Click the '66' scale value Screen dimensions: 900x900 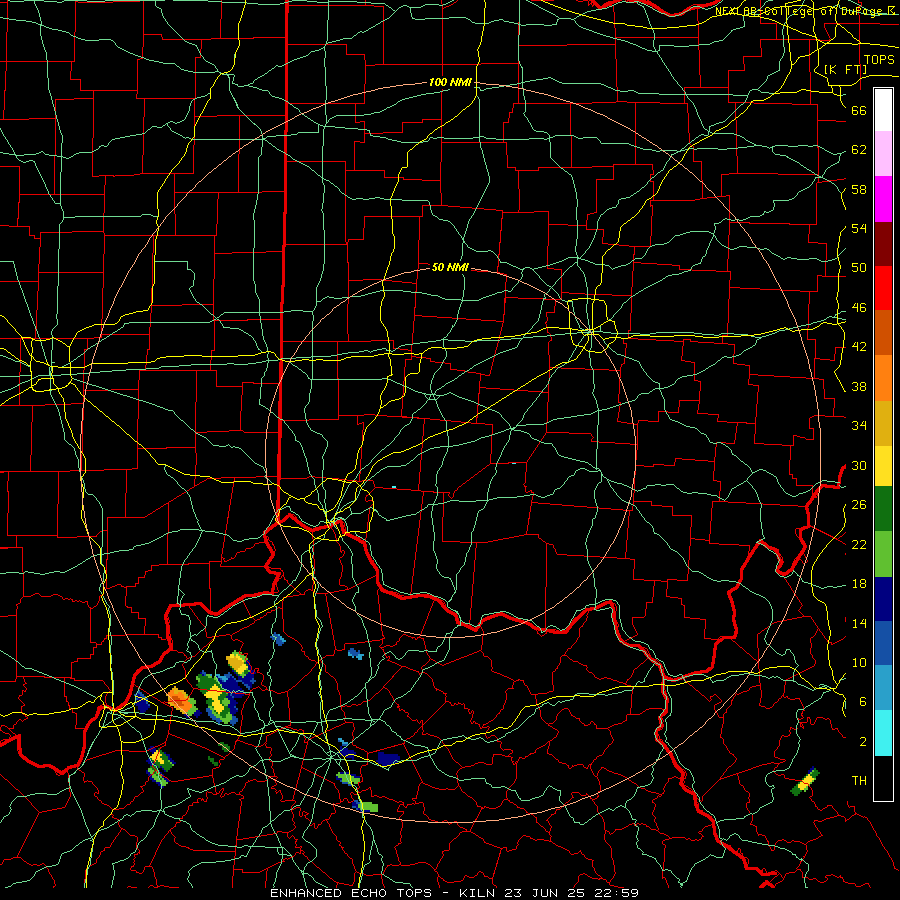pos(859,110)
